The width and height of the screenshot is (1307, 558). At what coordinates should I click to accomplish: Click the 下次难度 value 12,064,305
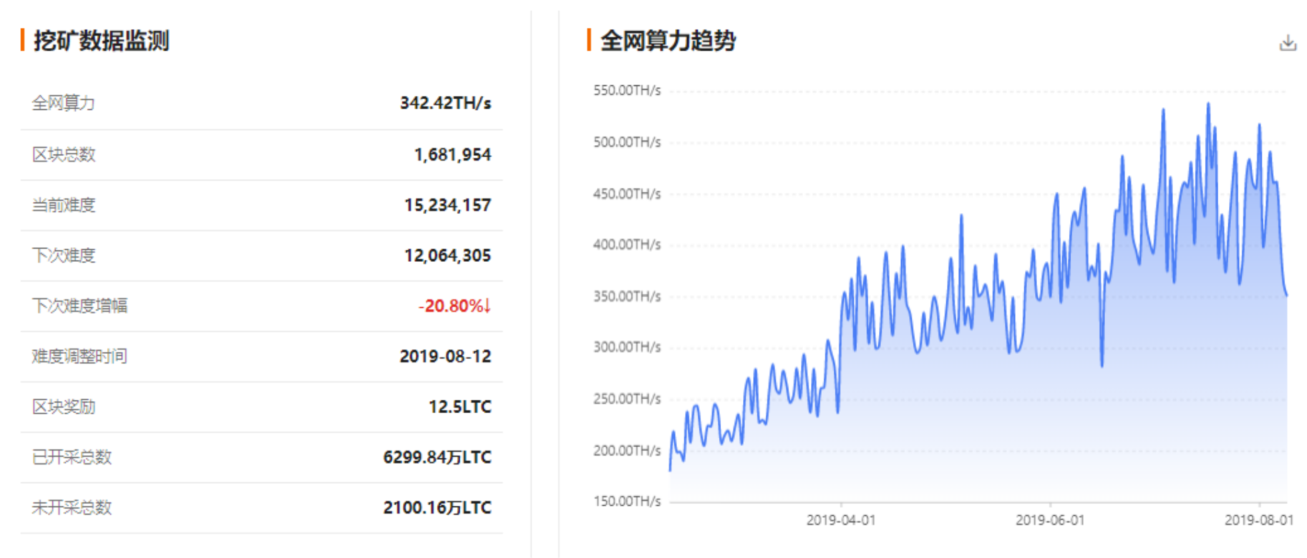[x=447, y=256]
